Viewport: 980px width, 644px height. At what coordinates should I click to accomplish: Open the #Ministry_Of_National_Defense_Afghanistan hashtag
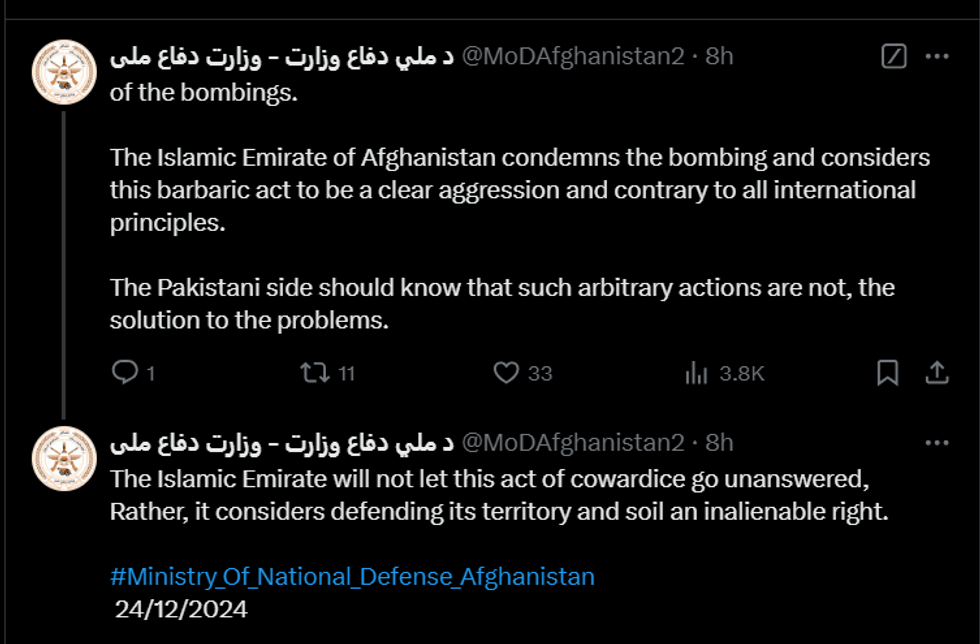pos(352,577)
